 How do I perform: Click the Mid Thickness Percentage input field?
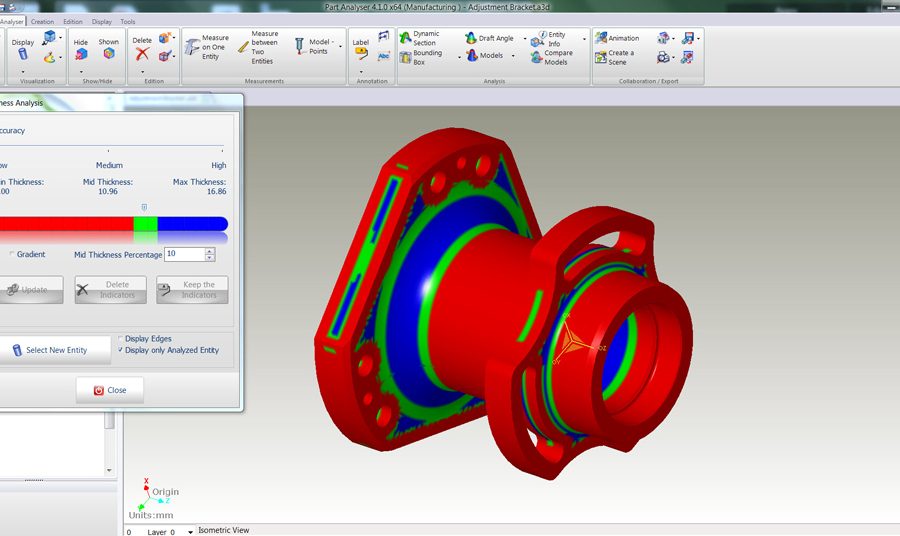184,254
